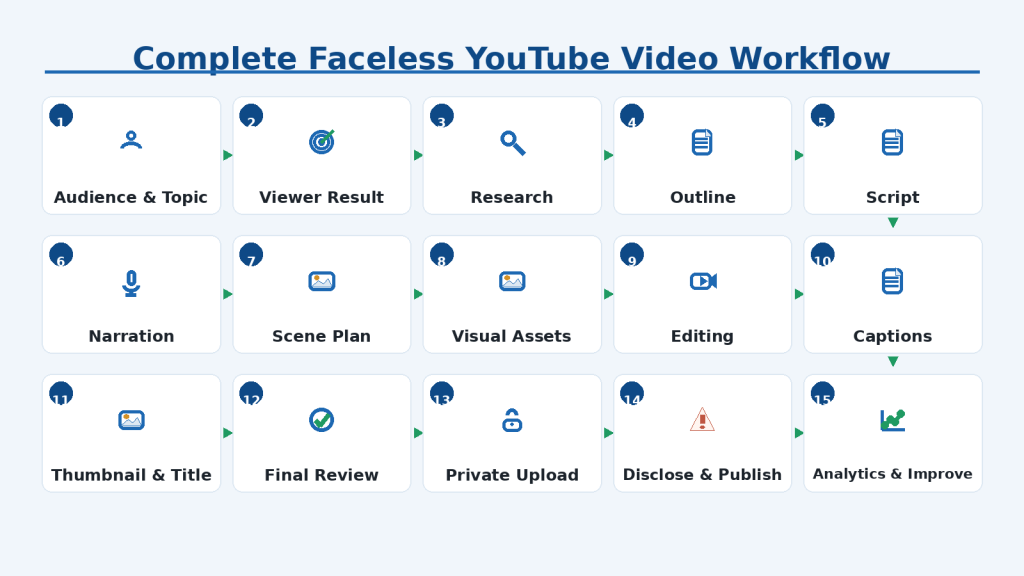Click the number 1 badge on Audience & Topic

61,116
